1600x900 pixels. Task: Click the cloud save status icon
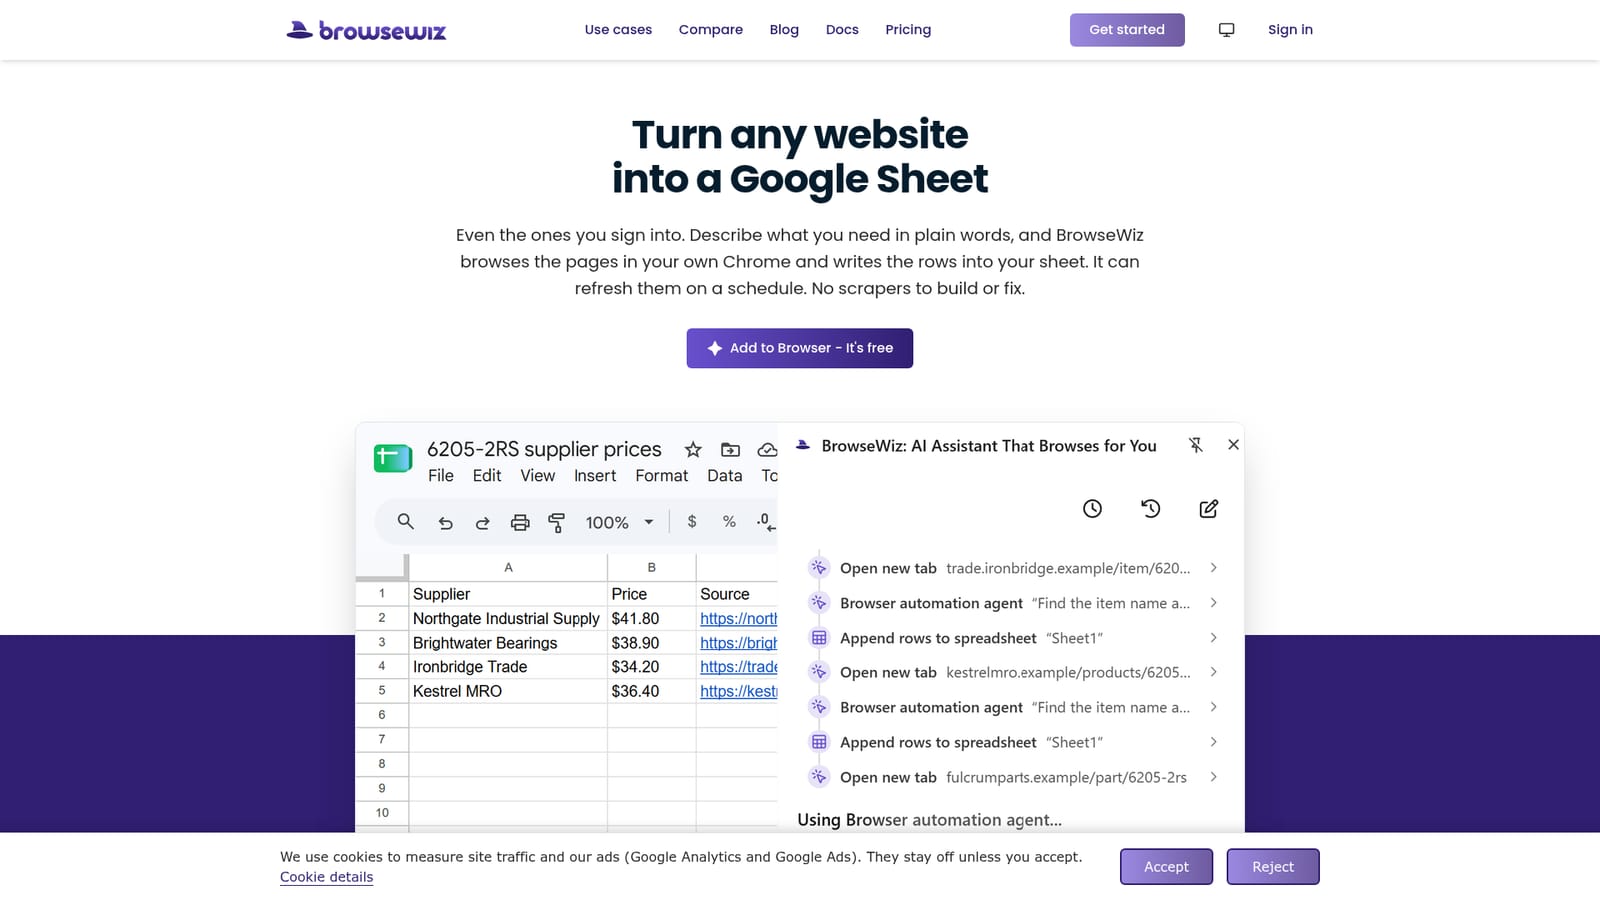[767, 450]
